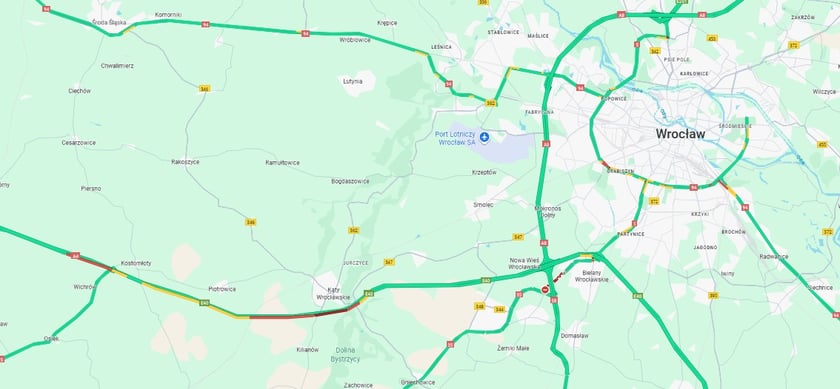Select the Kąty Wrocławskie town label

click(333, 293)
